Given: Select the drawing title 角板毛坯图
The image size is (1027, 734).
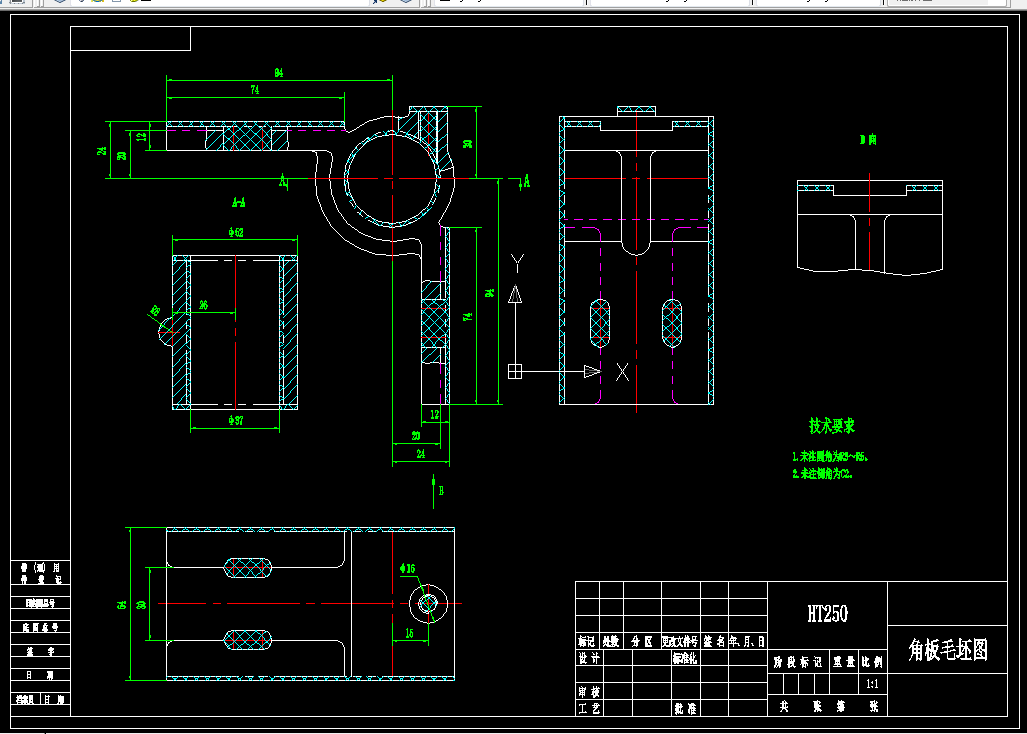Looking at the screenshot, I should [947, 650].
